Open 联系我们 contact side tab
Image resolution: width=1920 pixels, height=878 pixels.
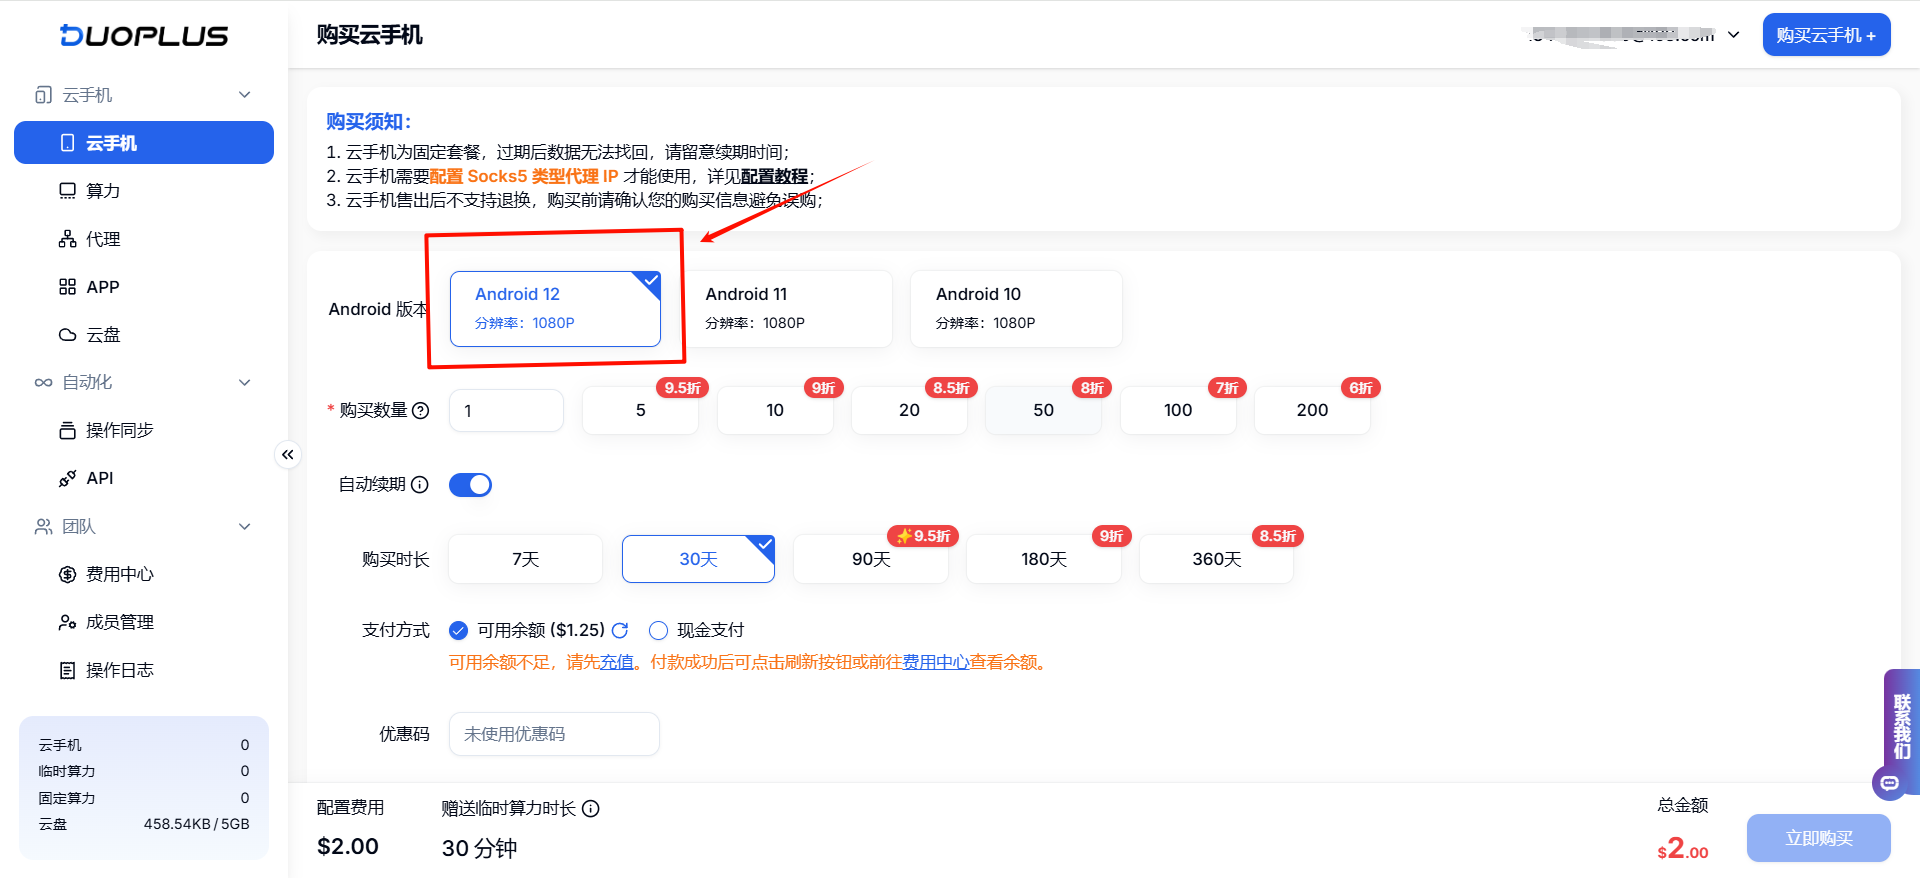pos(1901,727)
